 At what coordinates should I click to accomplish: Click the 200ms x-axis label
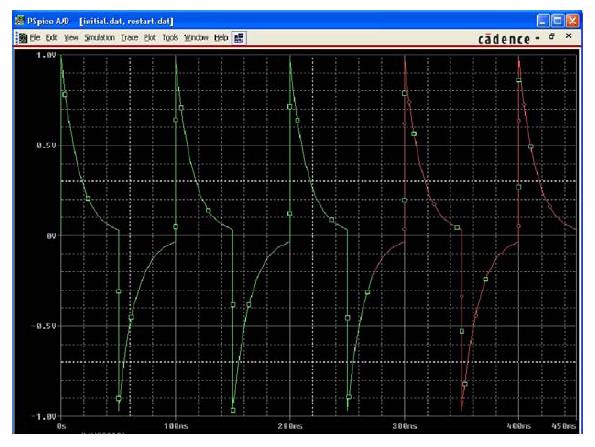(290, 426)
